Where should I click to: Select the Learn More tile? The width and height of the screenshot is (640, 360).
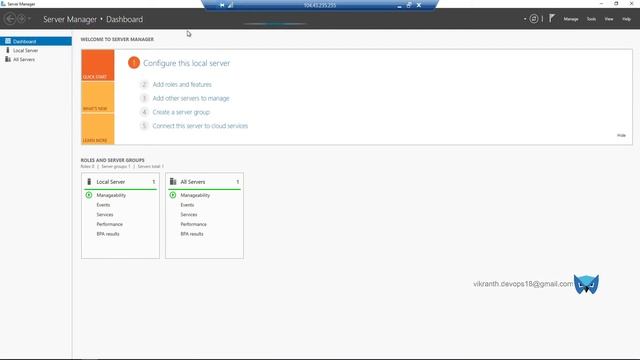pos(98,129)
